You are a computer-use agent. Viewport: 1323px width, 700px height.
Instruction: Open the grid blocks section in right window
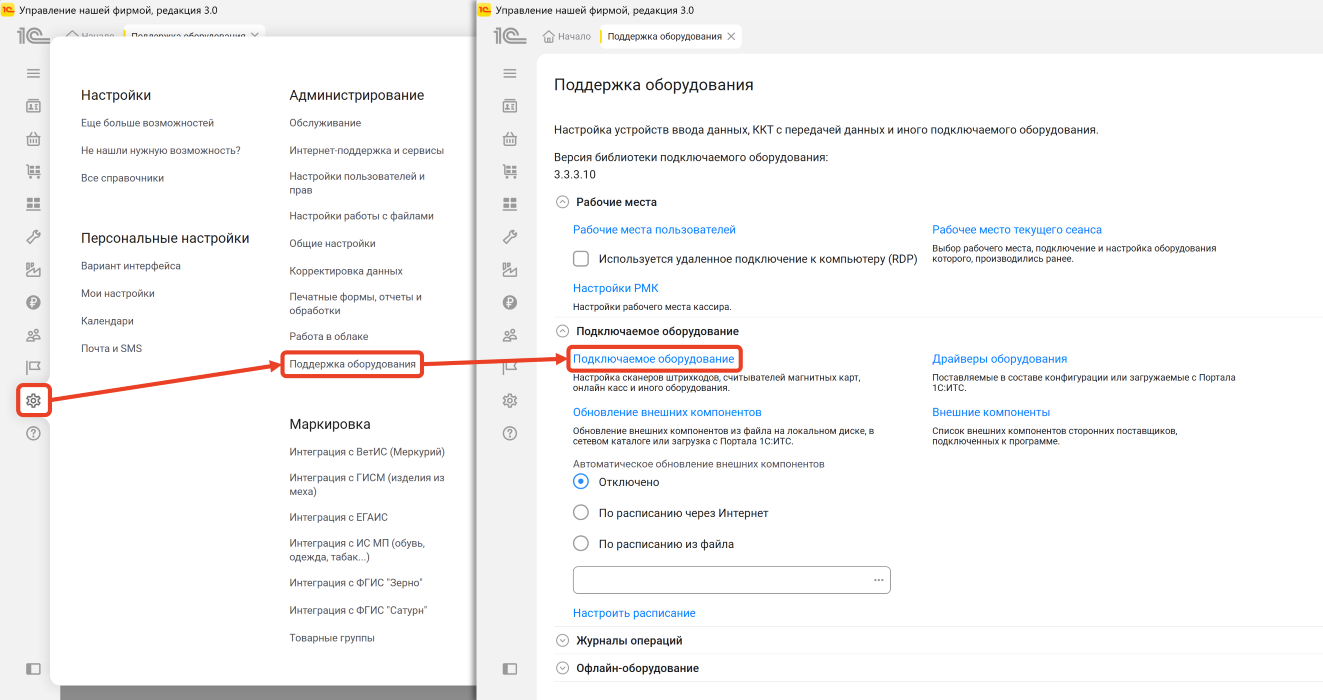pyautogui.click(x=510, y=204)
